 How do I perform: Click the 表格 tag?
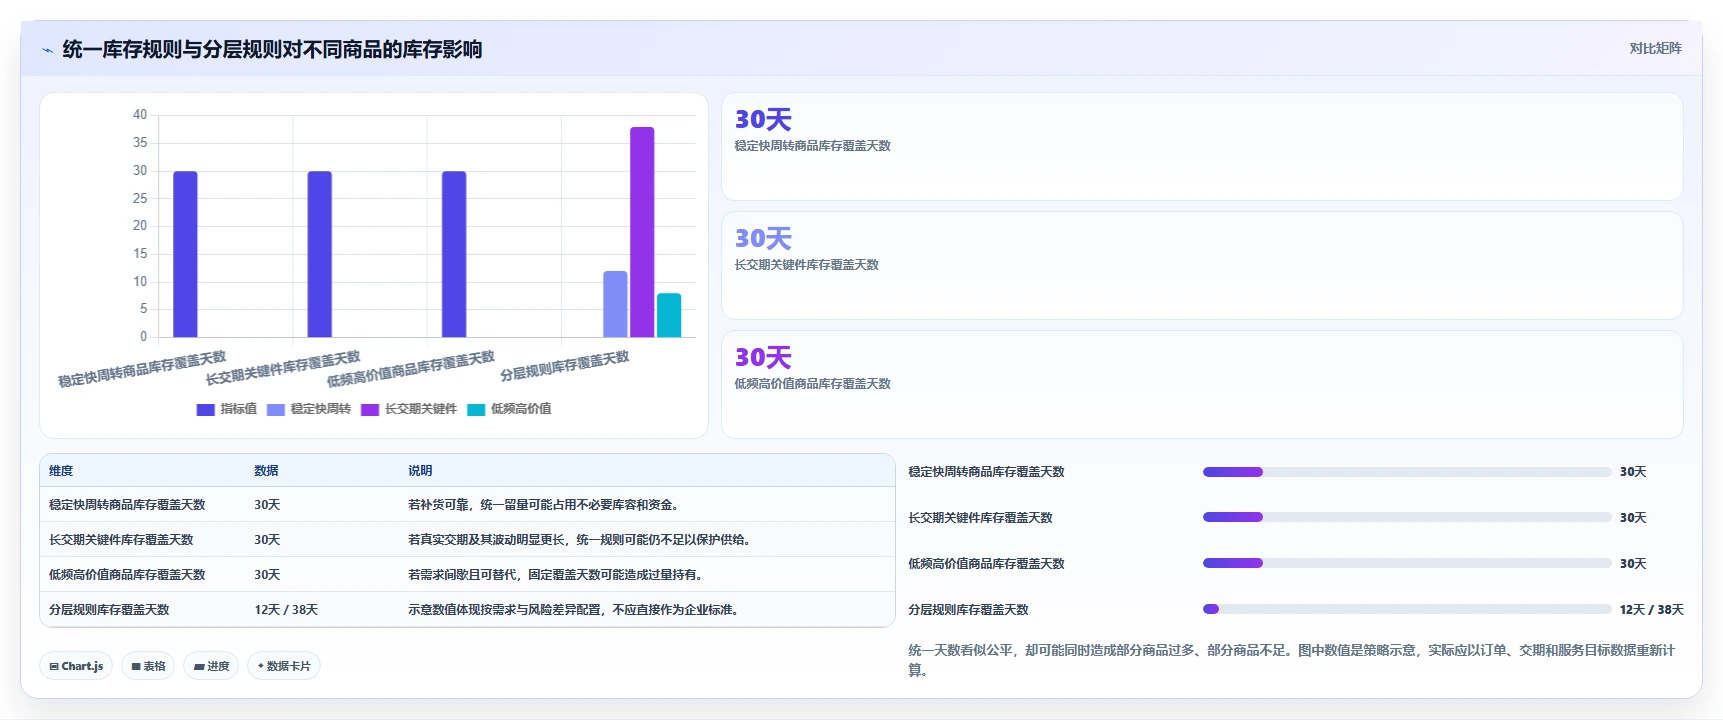click(148, 666)
